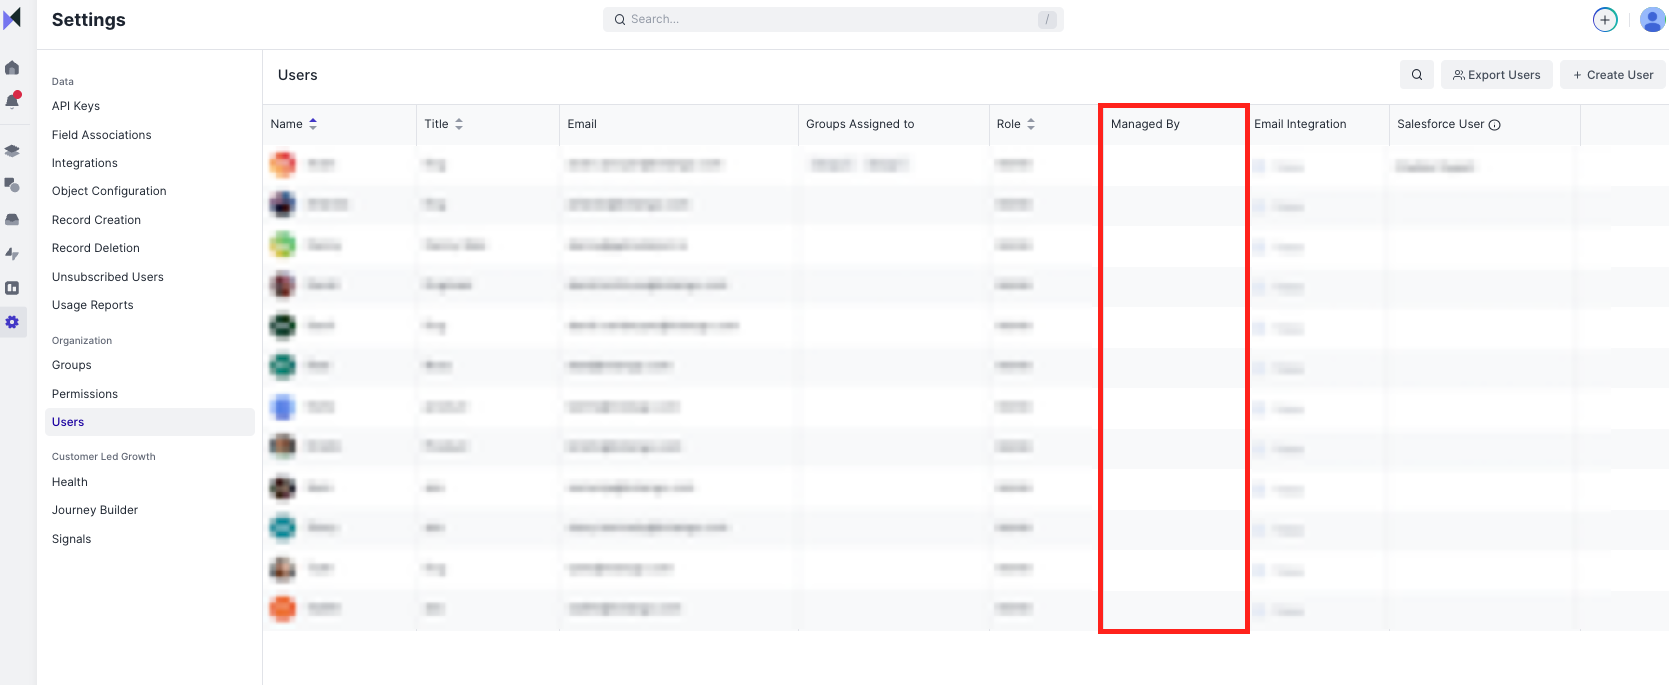The width and height of the screenshot is (1669, 685).
Task: Select the settings gear icon in the left rail
Action: tap(12, 322)
